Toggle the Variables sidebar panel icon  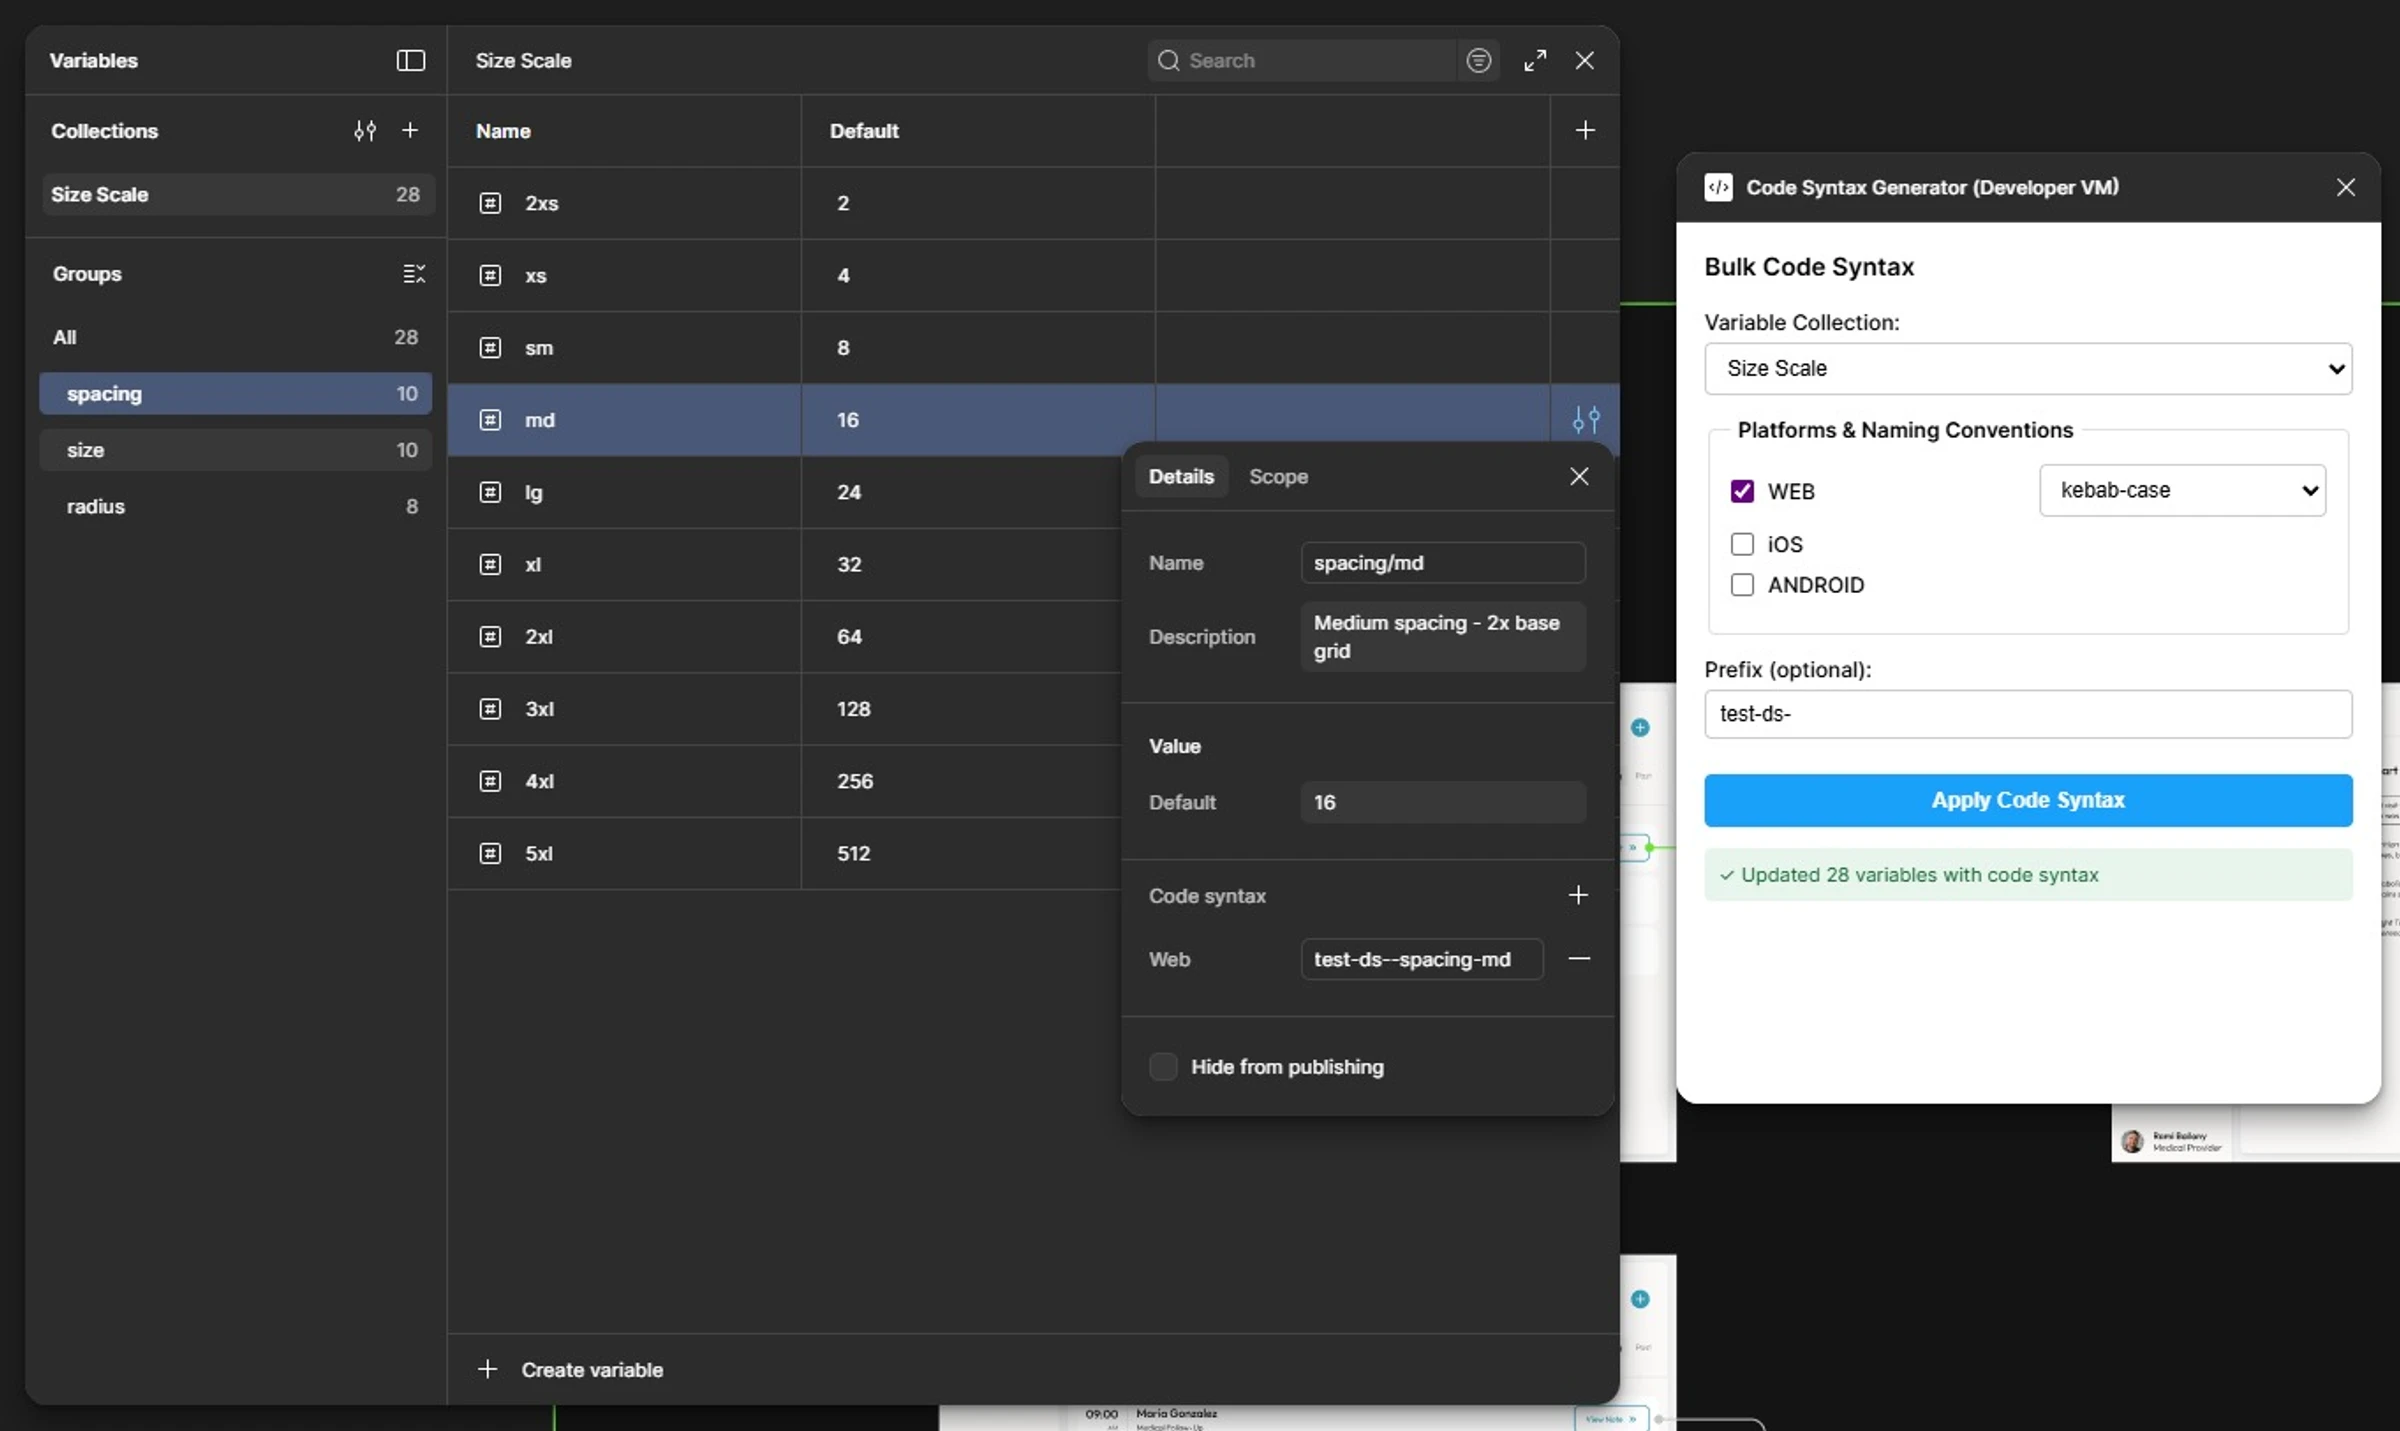click(x=410, y=60)
